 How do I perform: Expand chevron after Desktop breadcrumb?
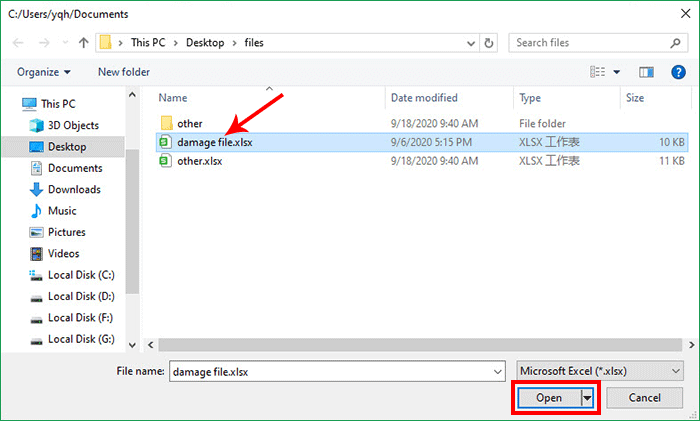(234, 43)
